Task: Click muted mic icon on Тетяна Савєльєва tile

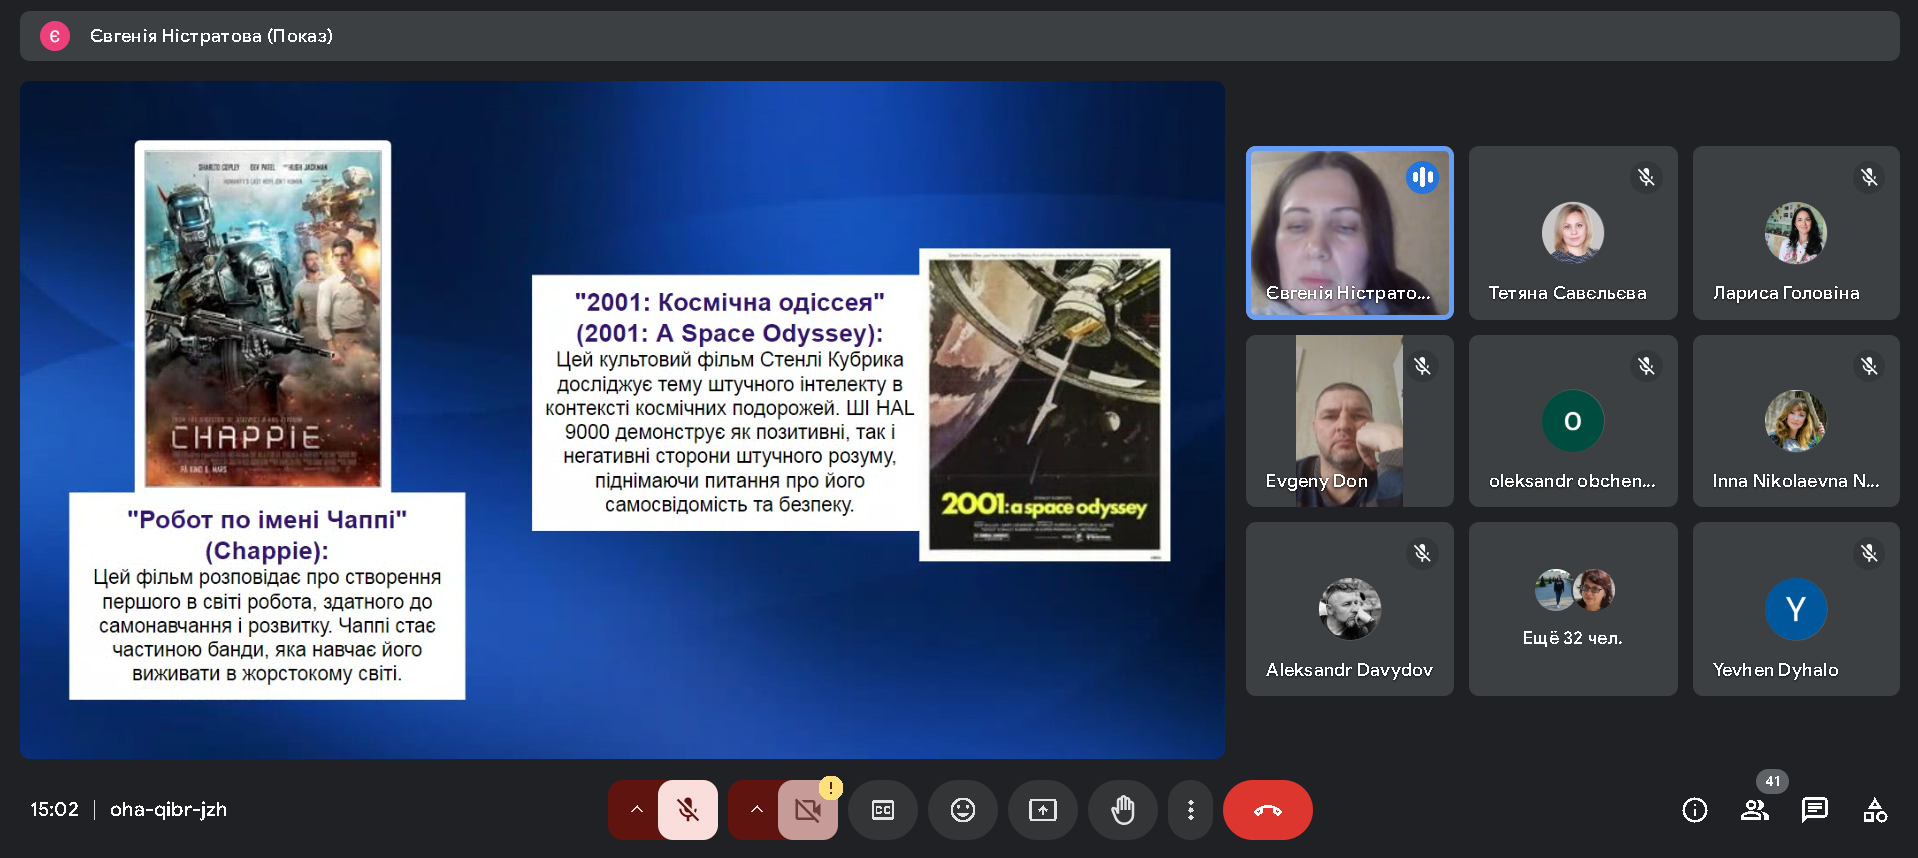Action: (1646, 178)
